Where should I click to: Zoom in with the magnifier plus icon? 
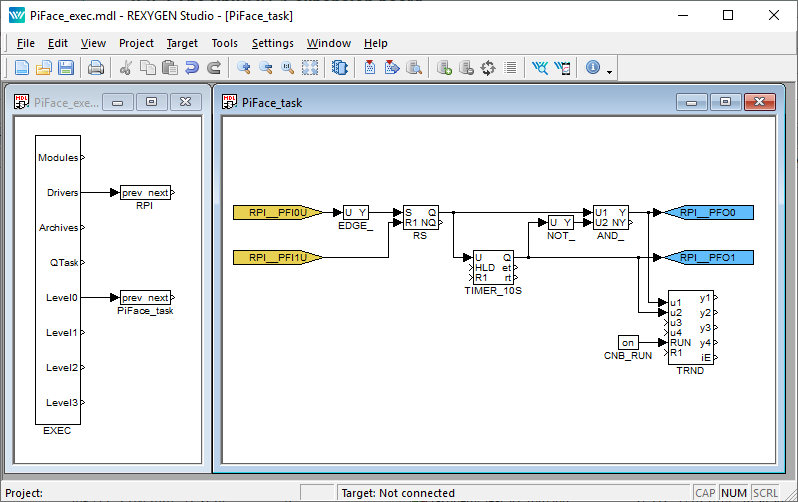point(243,68)
